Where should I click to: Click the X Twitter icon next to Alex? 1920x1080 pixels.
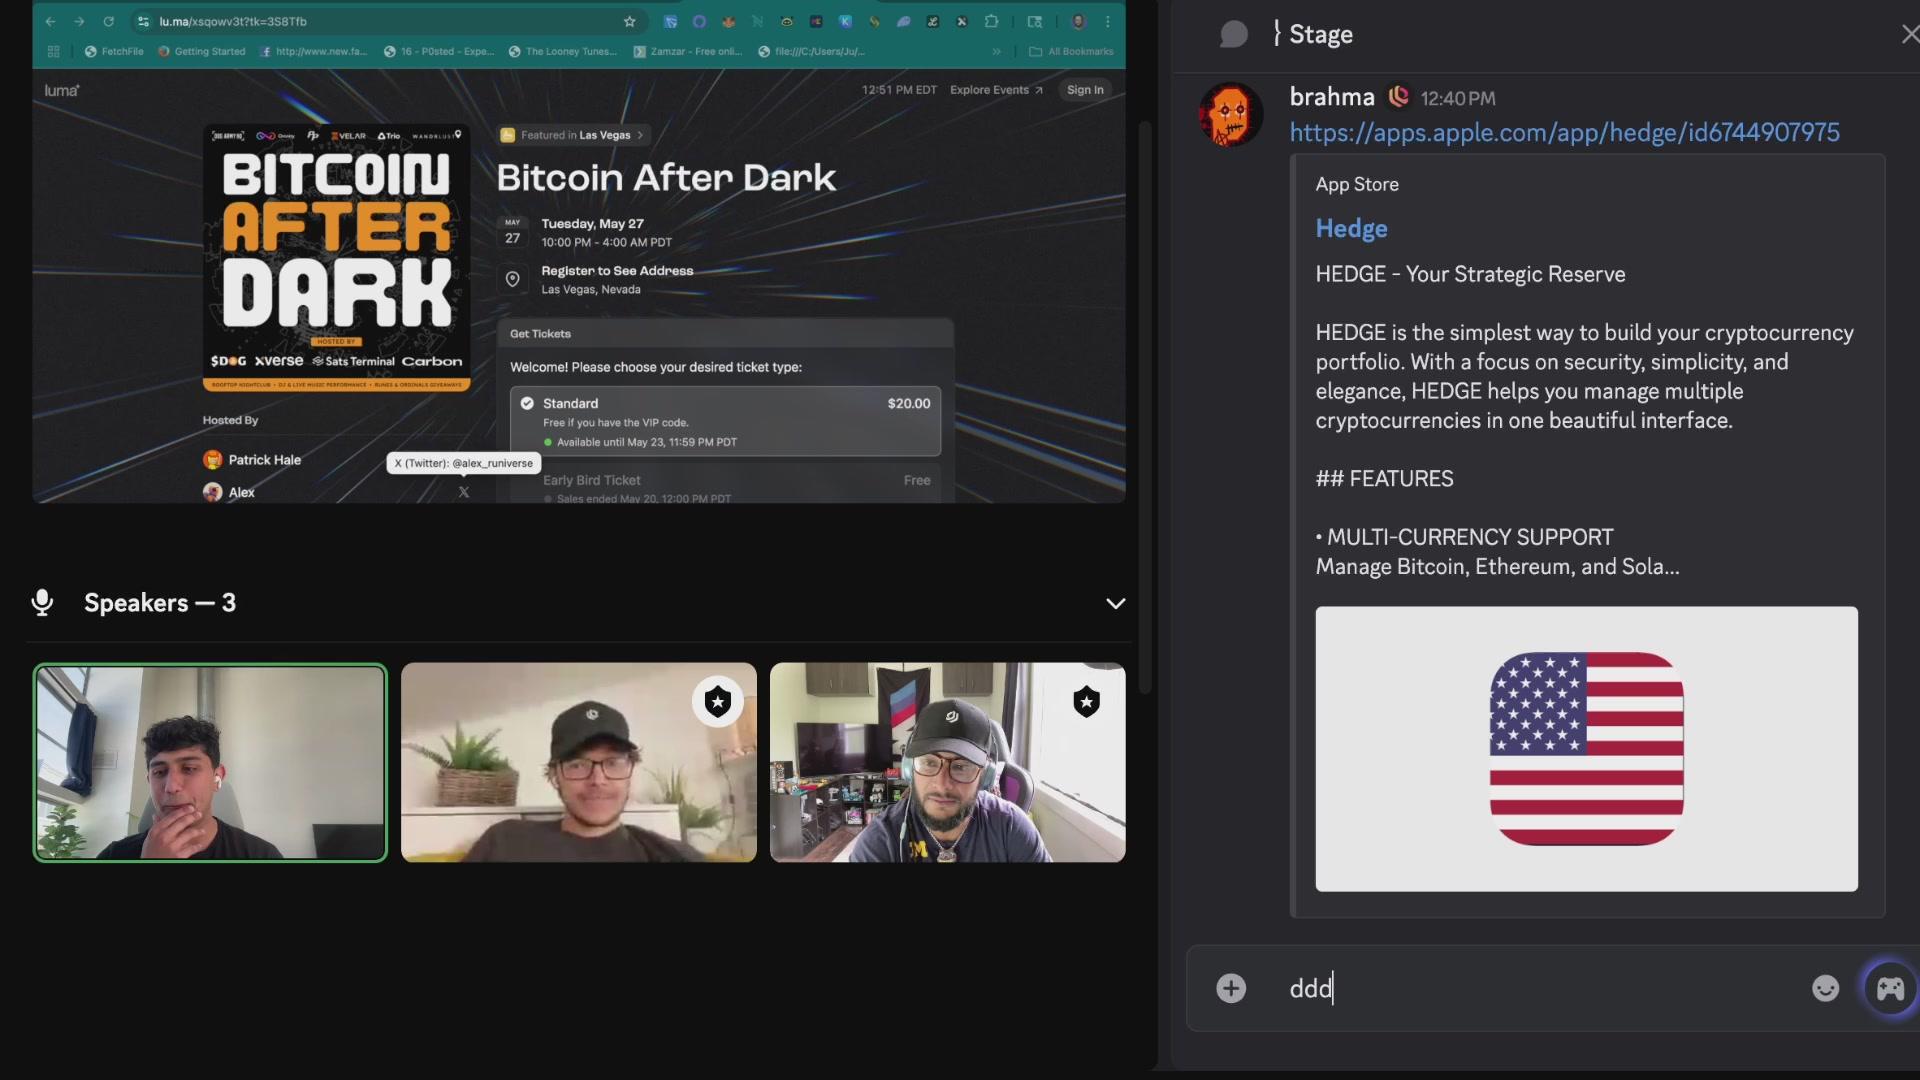(x=464, y=492)
